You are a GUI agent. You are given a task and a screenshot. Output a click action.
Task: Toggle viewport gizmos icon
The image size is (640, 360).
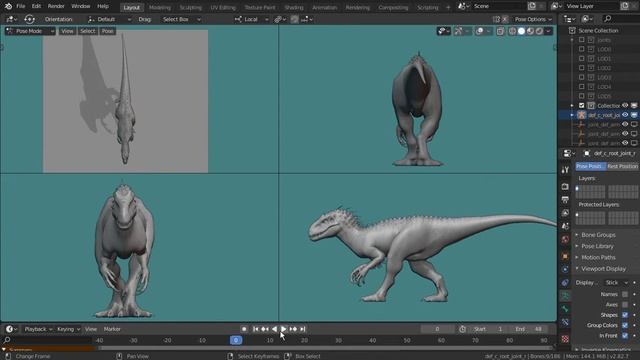coord(458,31)
